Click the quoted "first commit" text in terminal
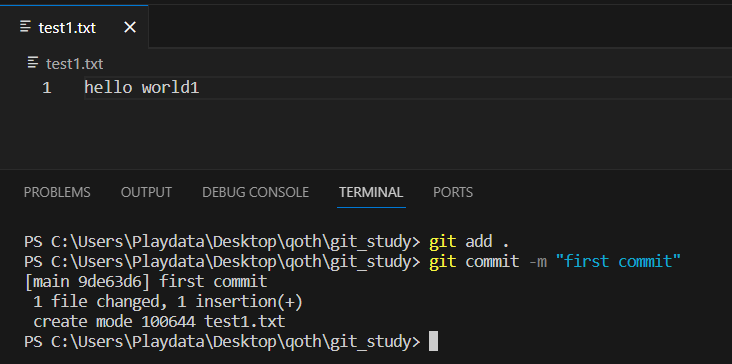This screenshot has height=364, width=732. tap(619, 261)
